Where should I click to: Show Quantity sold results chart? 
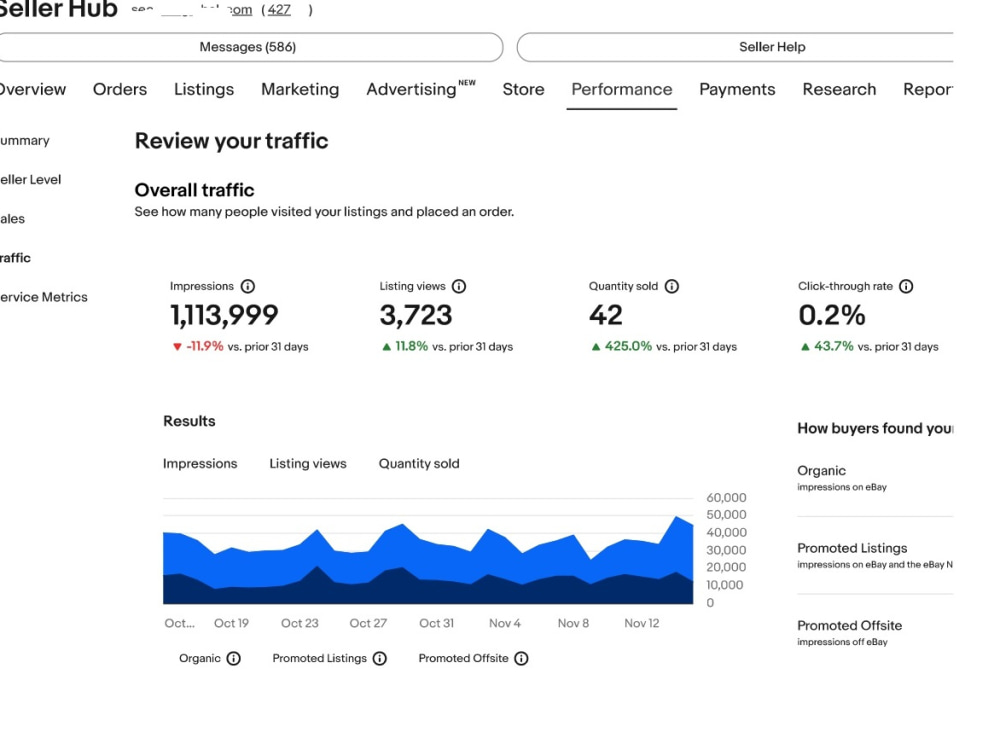tap(419, 464)
